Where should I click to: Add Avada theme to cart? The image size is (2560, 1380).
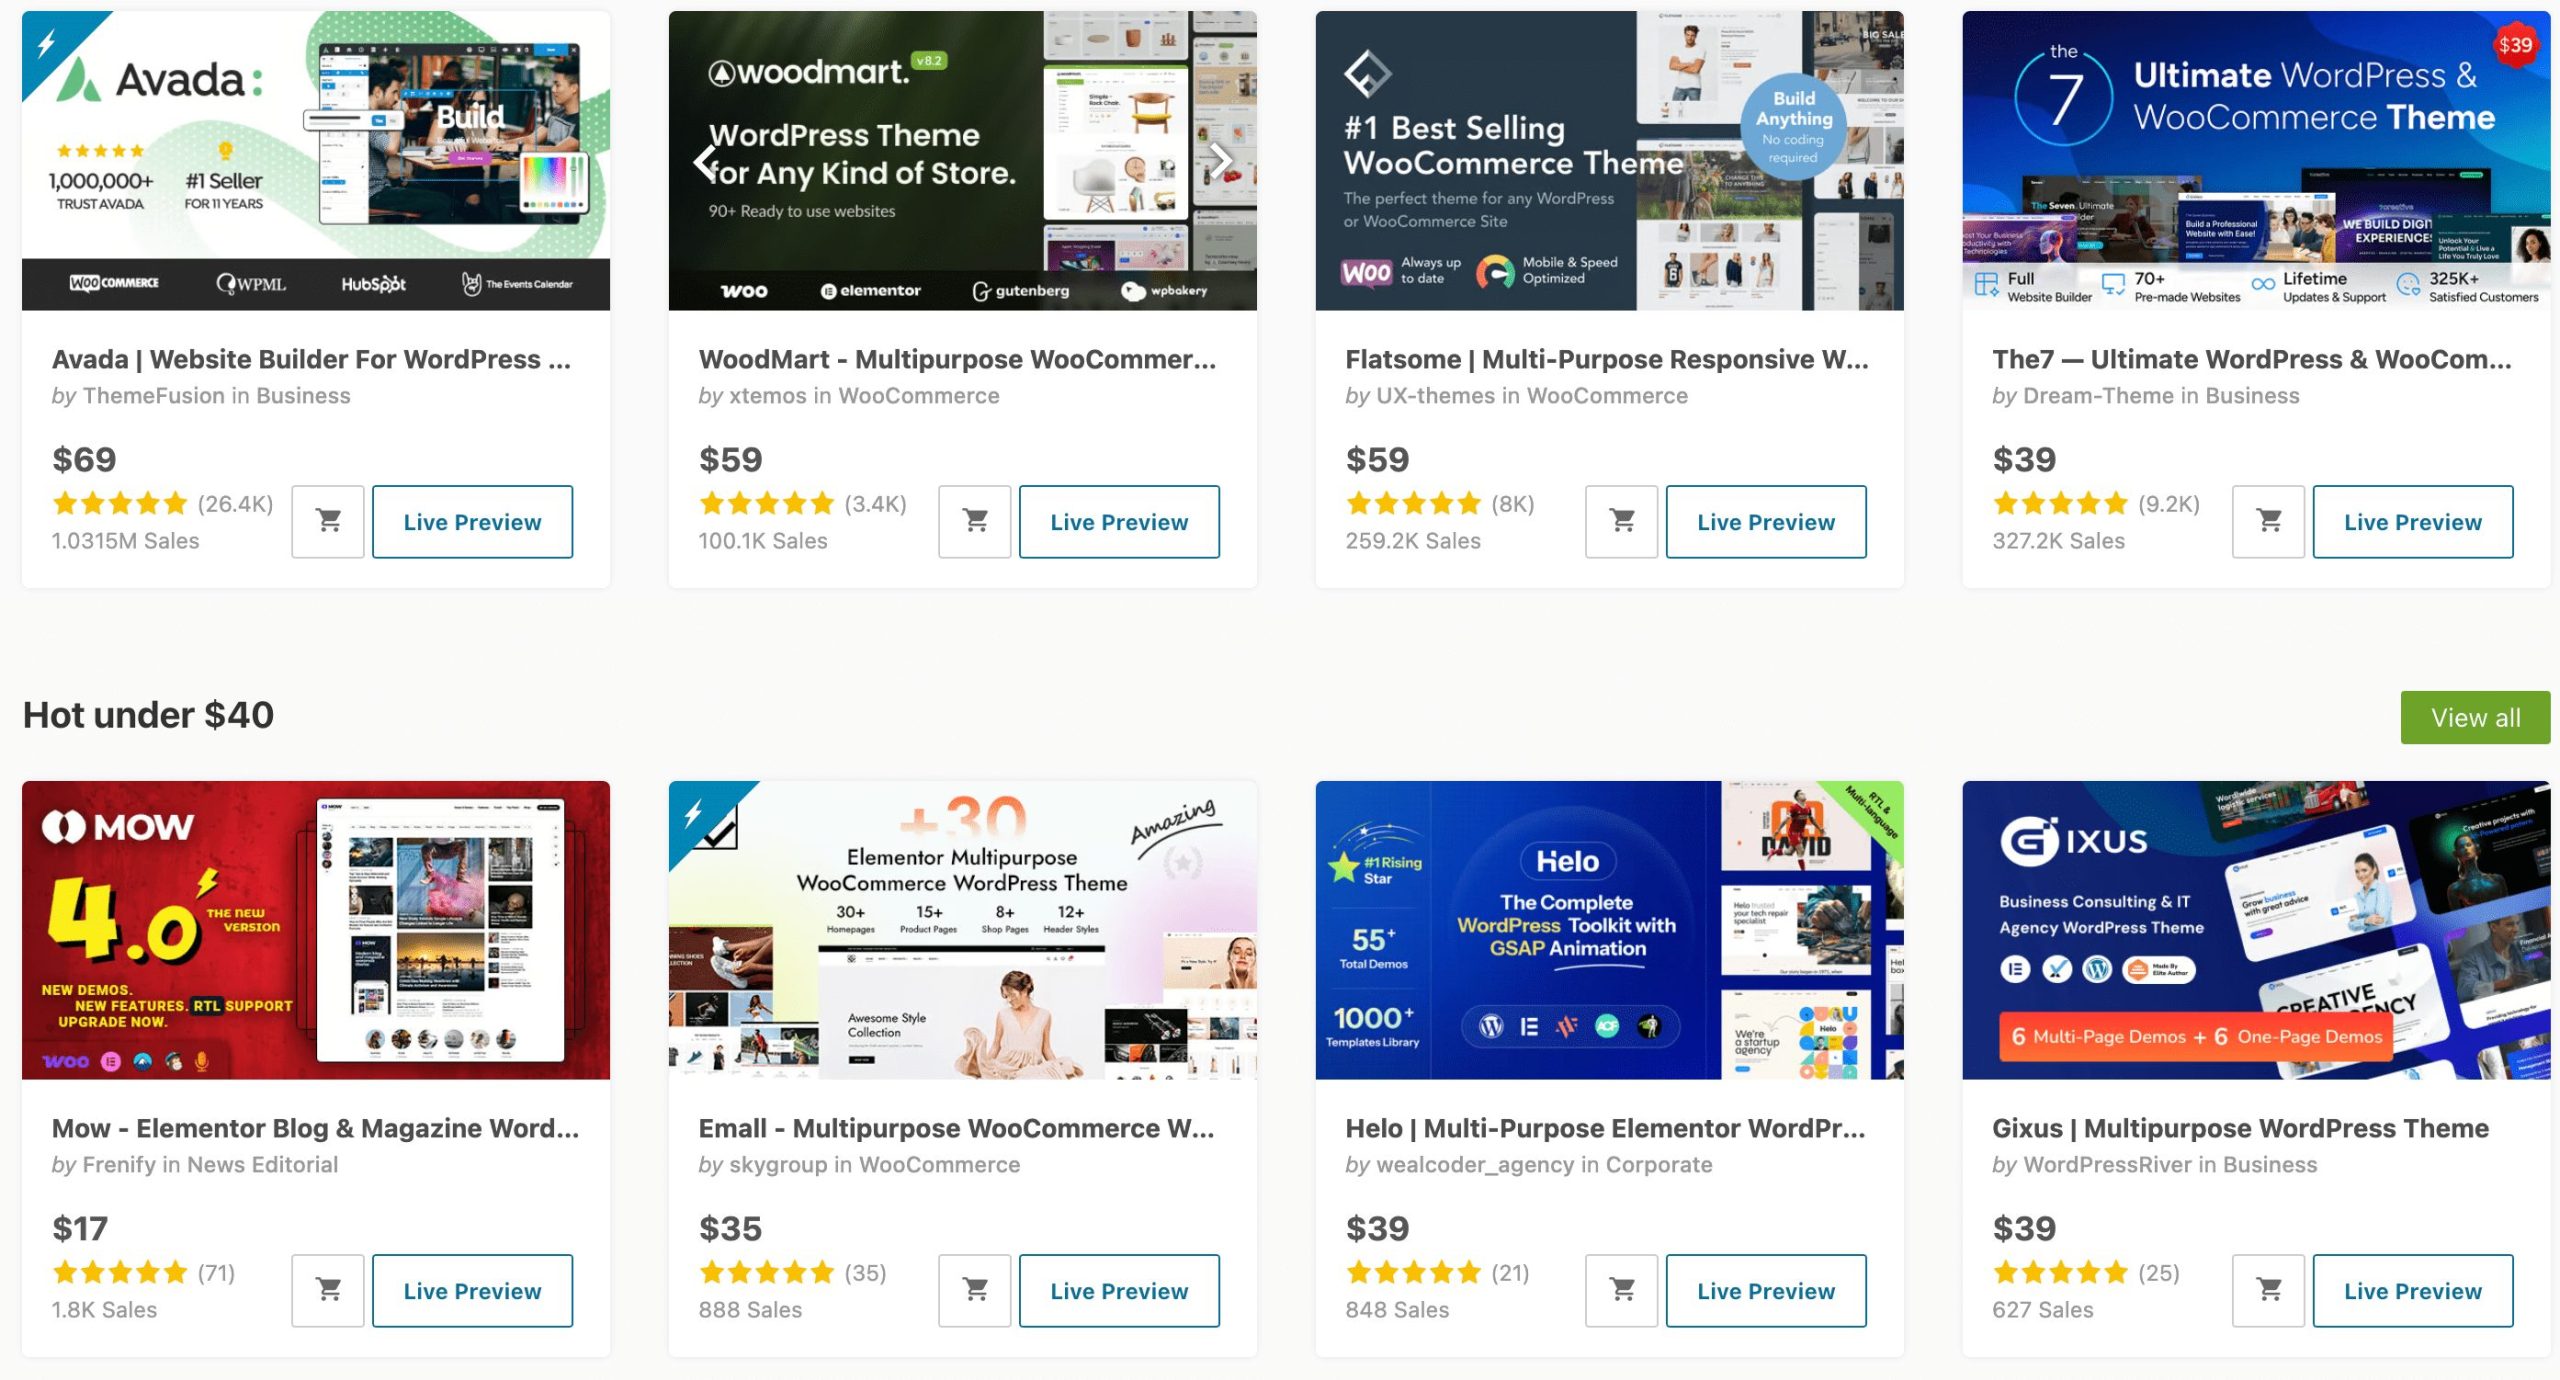pyautogui.click(x=328, y=521)
